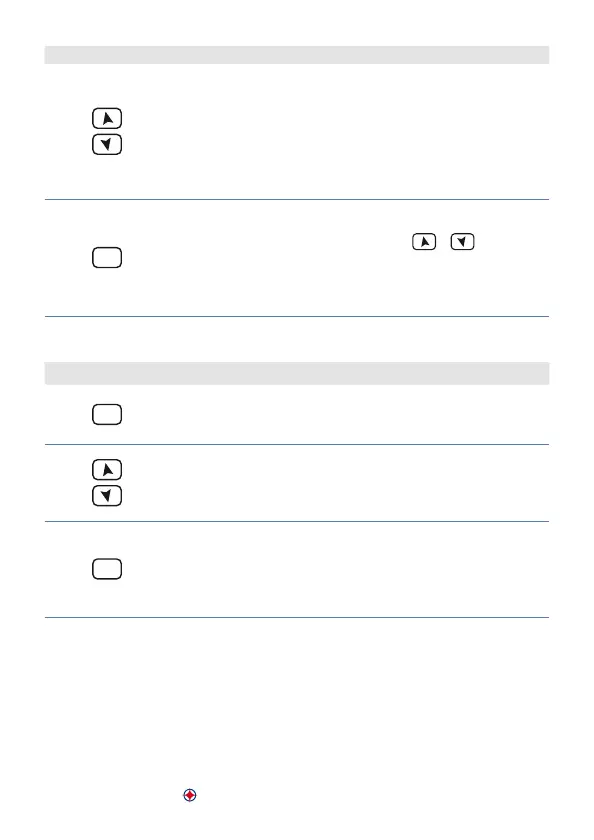The image size is (594, 840).
Task: Click the divider line below the first arrow pair
Action: [297, 199]
